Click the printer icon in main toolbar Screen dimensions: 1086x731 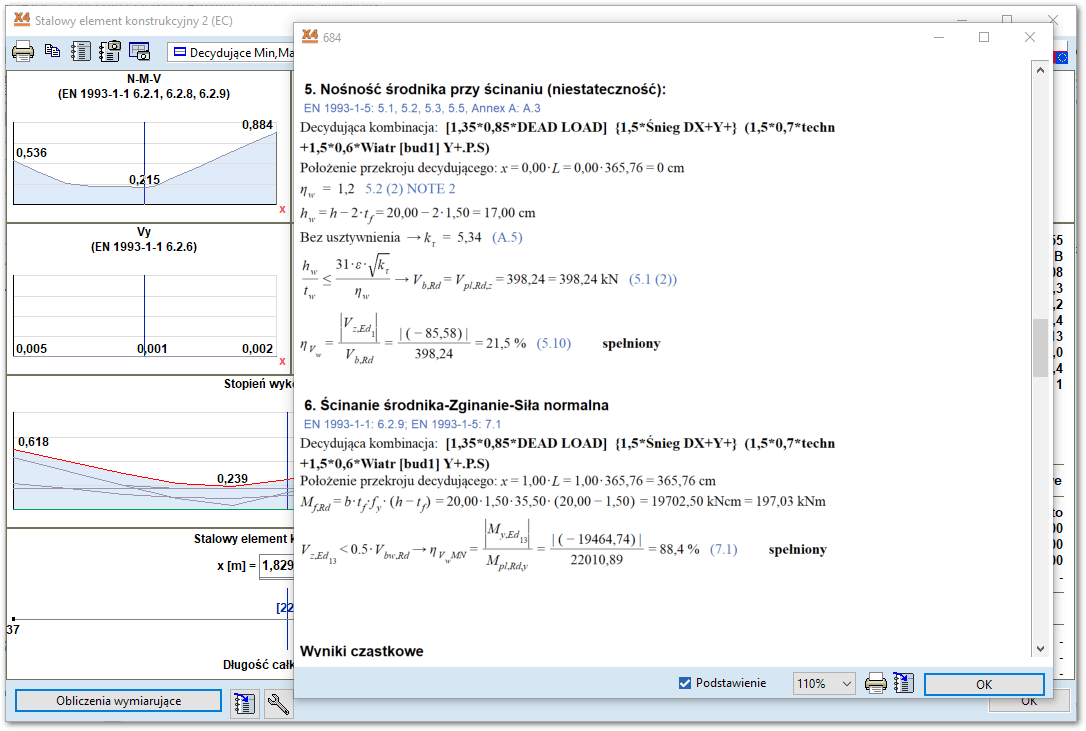tap(23, 51)
